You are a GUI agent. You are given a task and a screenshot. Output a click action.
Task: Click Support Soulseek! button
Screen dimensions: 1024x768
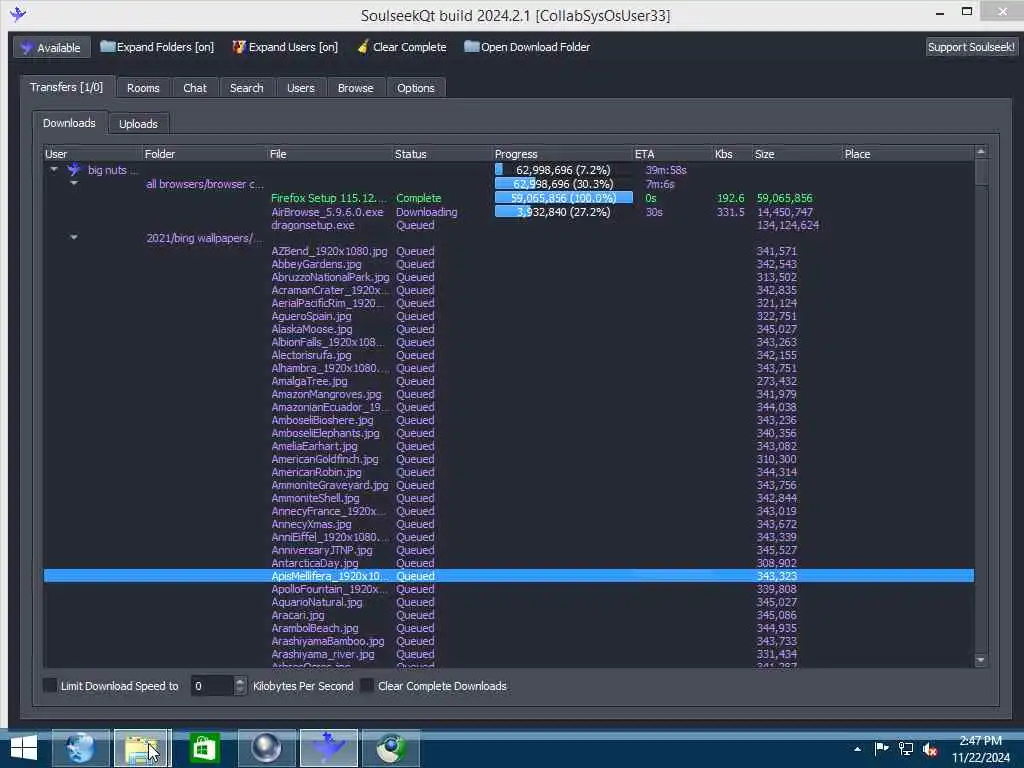pyautogui.click(x=971, y=47)
